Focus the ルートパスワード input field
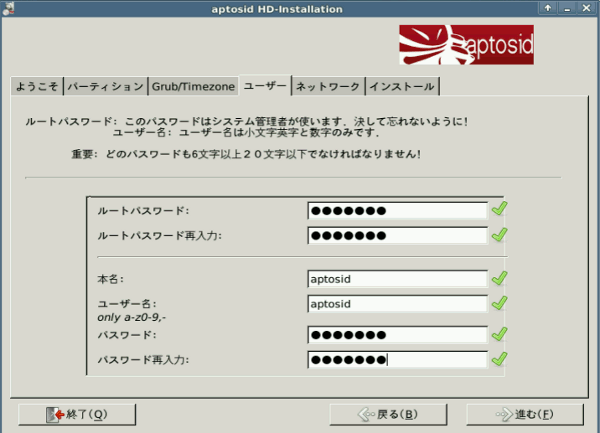Image resolution: width=600 pixels, height=433 pixels. (x=397, y=210)
